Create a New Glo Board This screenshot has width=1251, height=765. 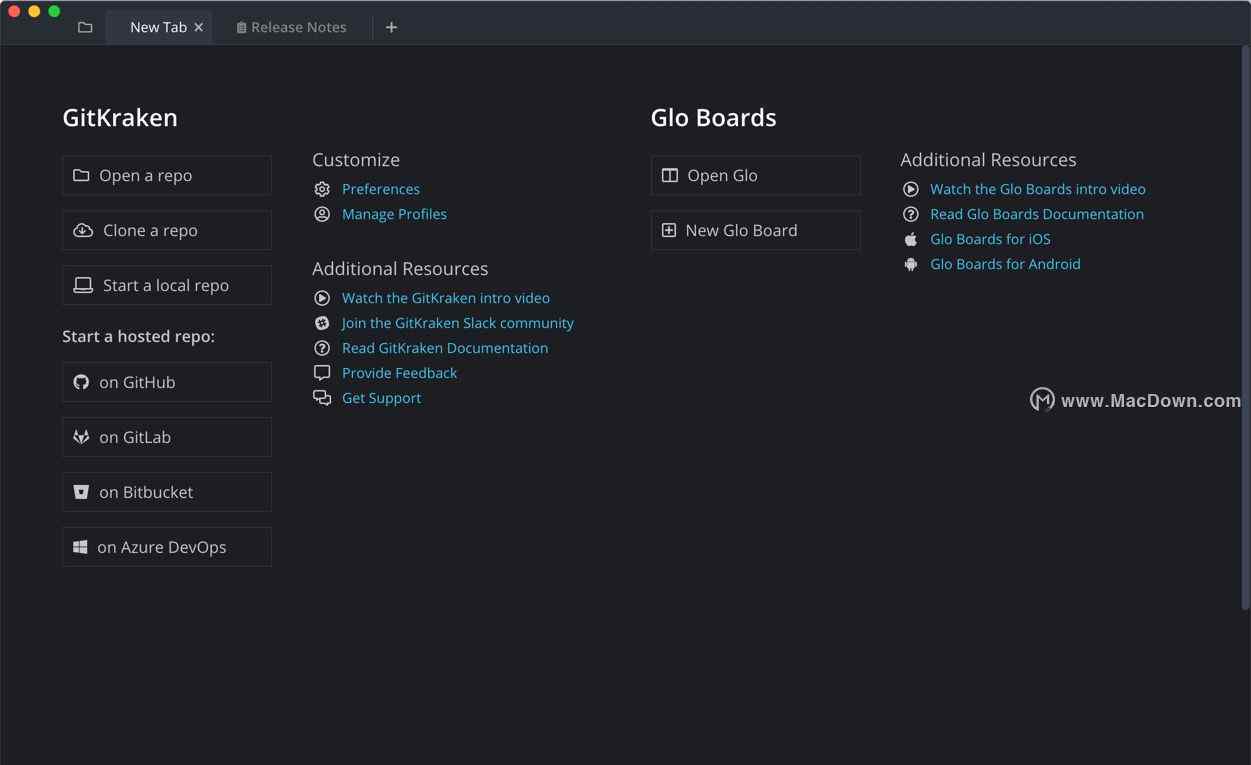(756, 230)
